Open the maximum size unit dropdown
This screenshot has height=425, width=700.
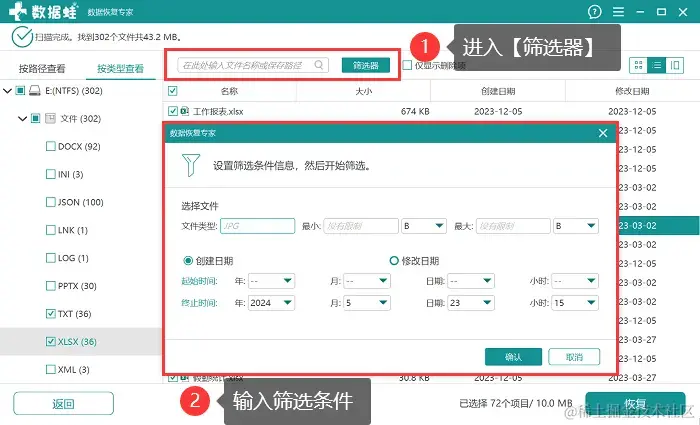point(576,226)
